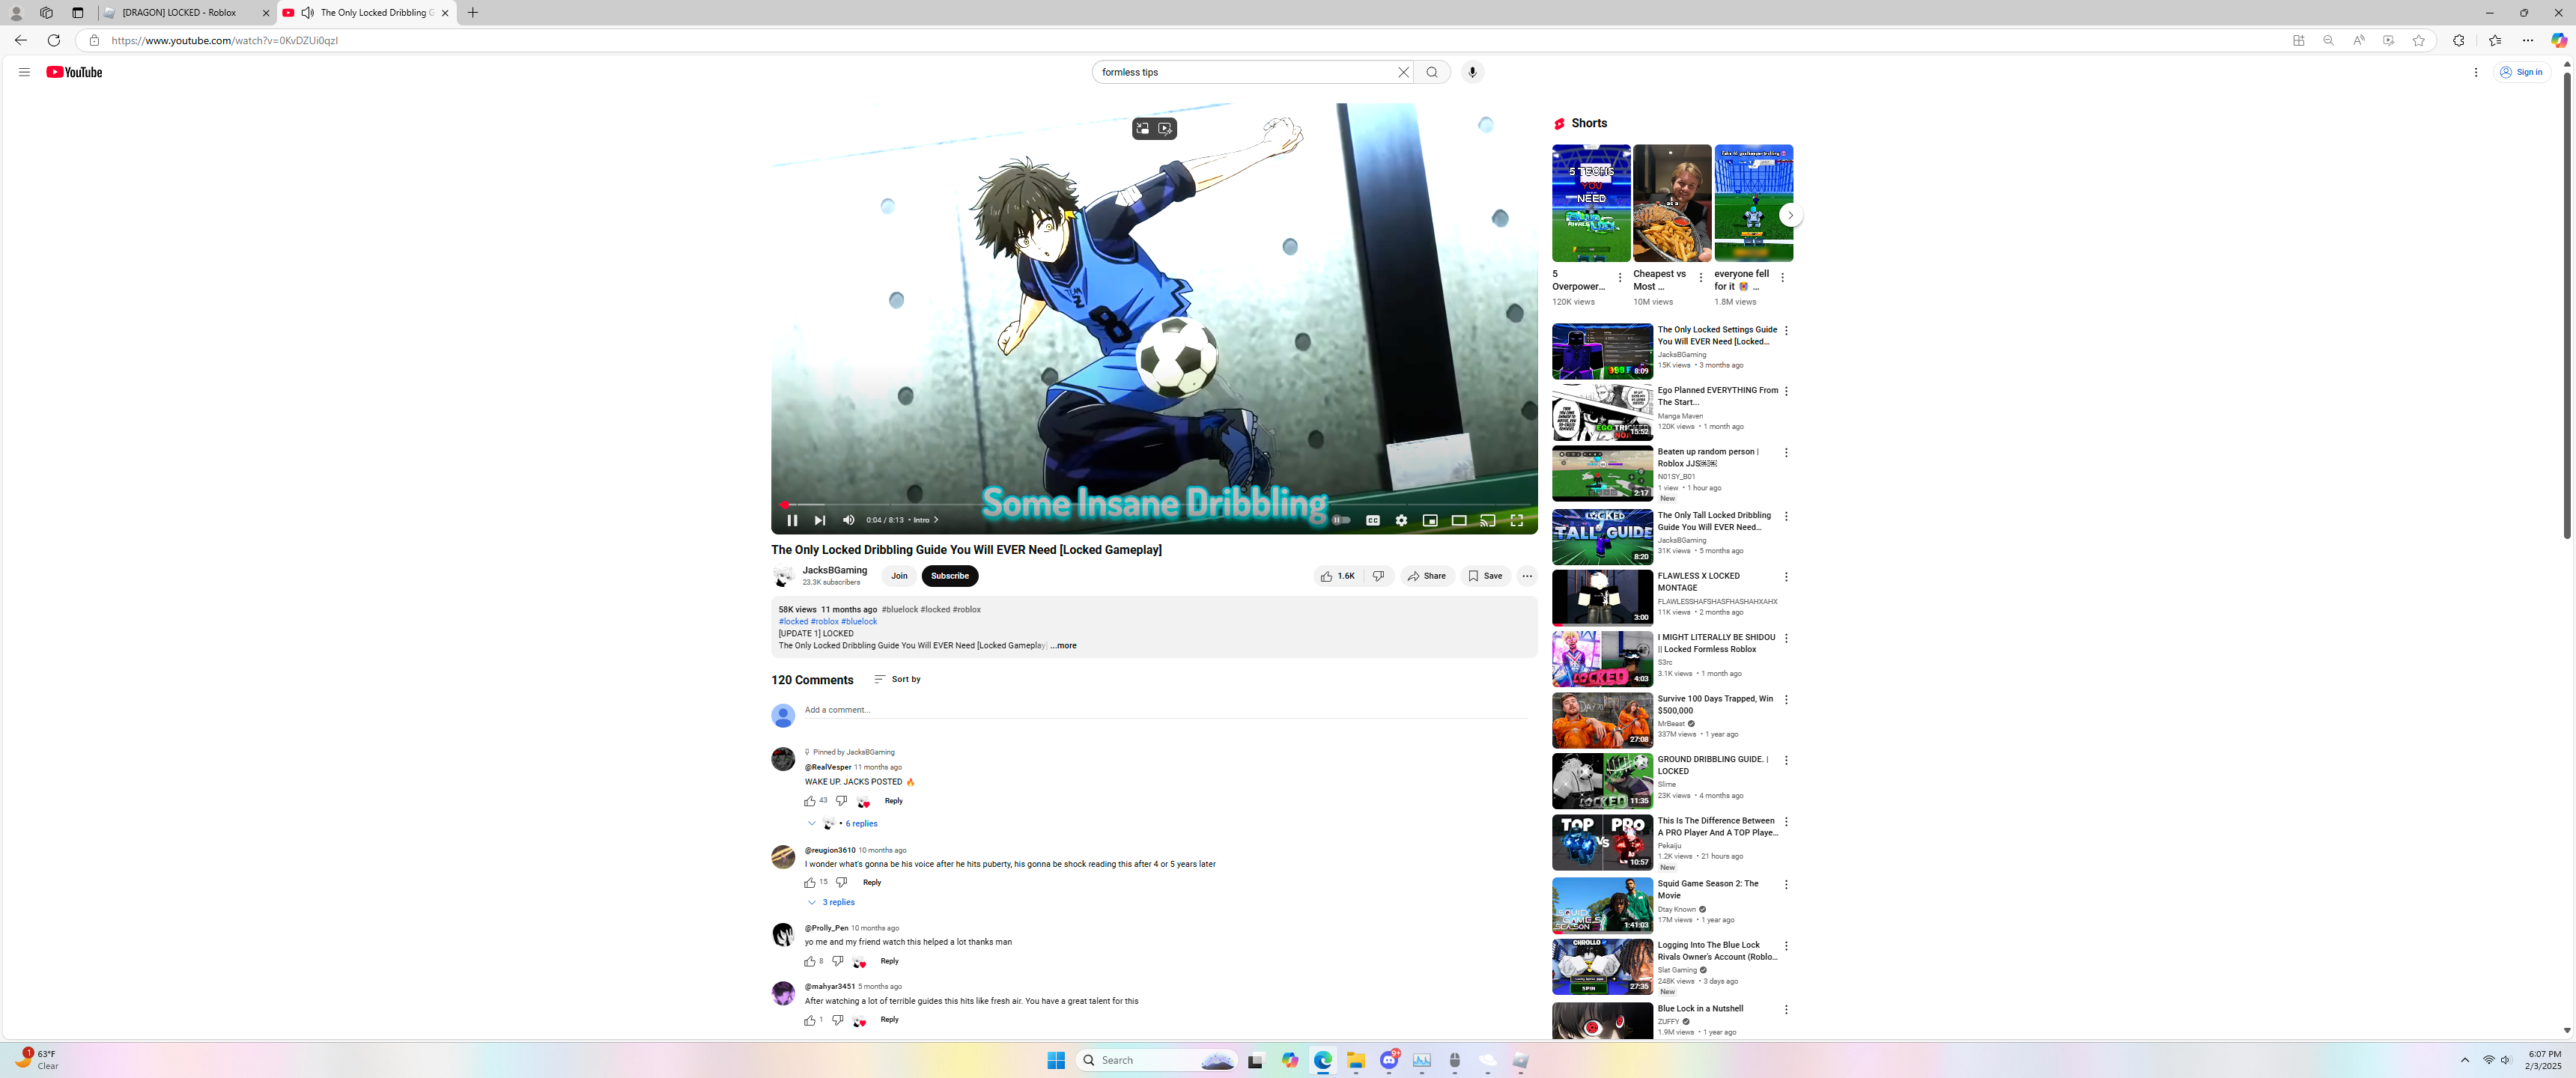Open Edge workspaces button
This screenshot has width=2576, height=1078.
[x=46, y=13]
